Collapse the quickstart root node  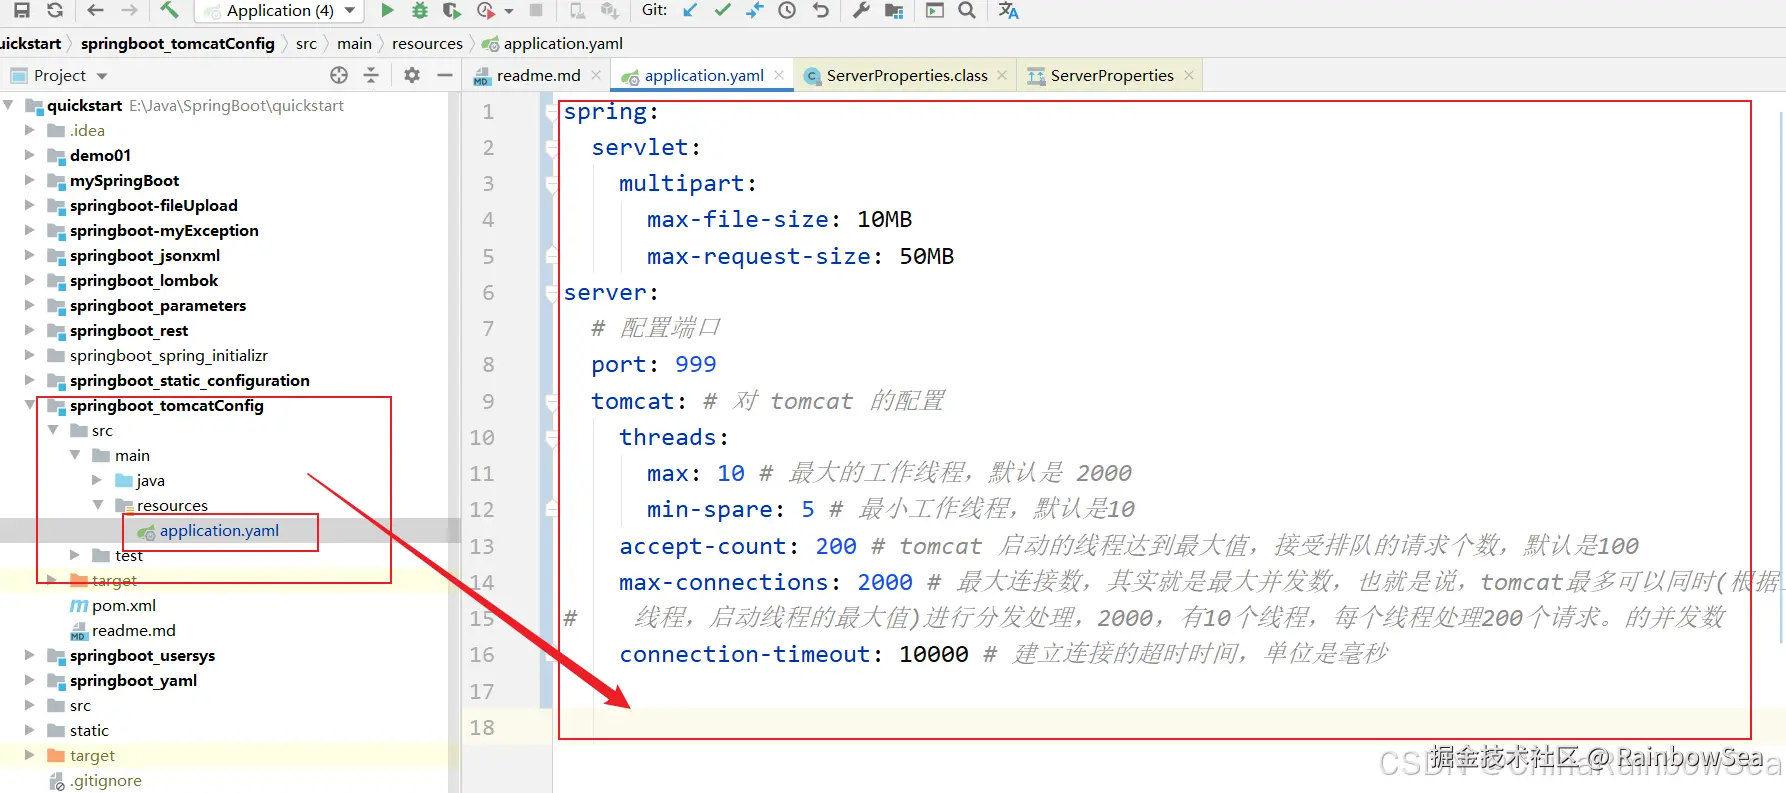[9, 105]
